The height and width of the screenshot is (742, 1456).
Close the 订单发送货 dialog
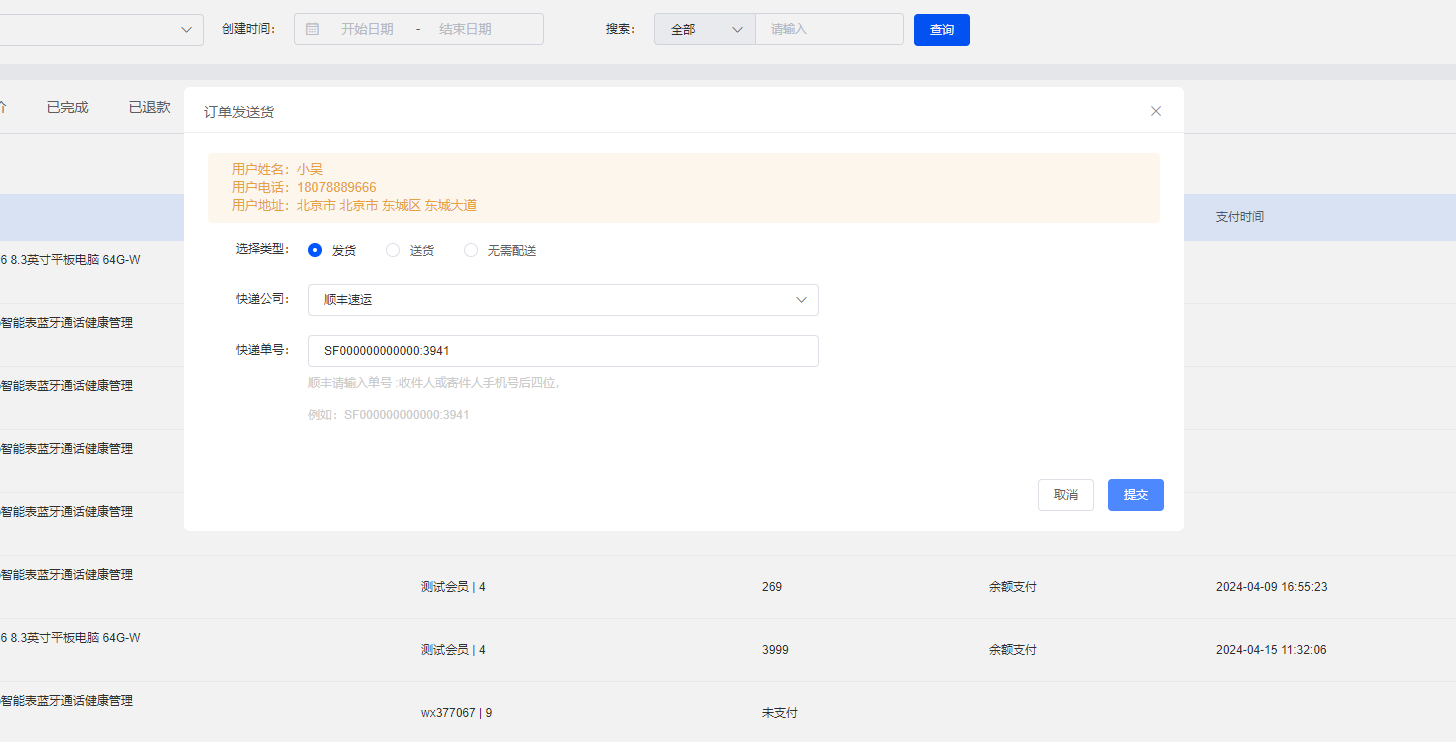(x=1156, y=111)
